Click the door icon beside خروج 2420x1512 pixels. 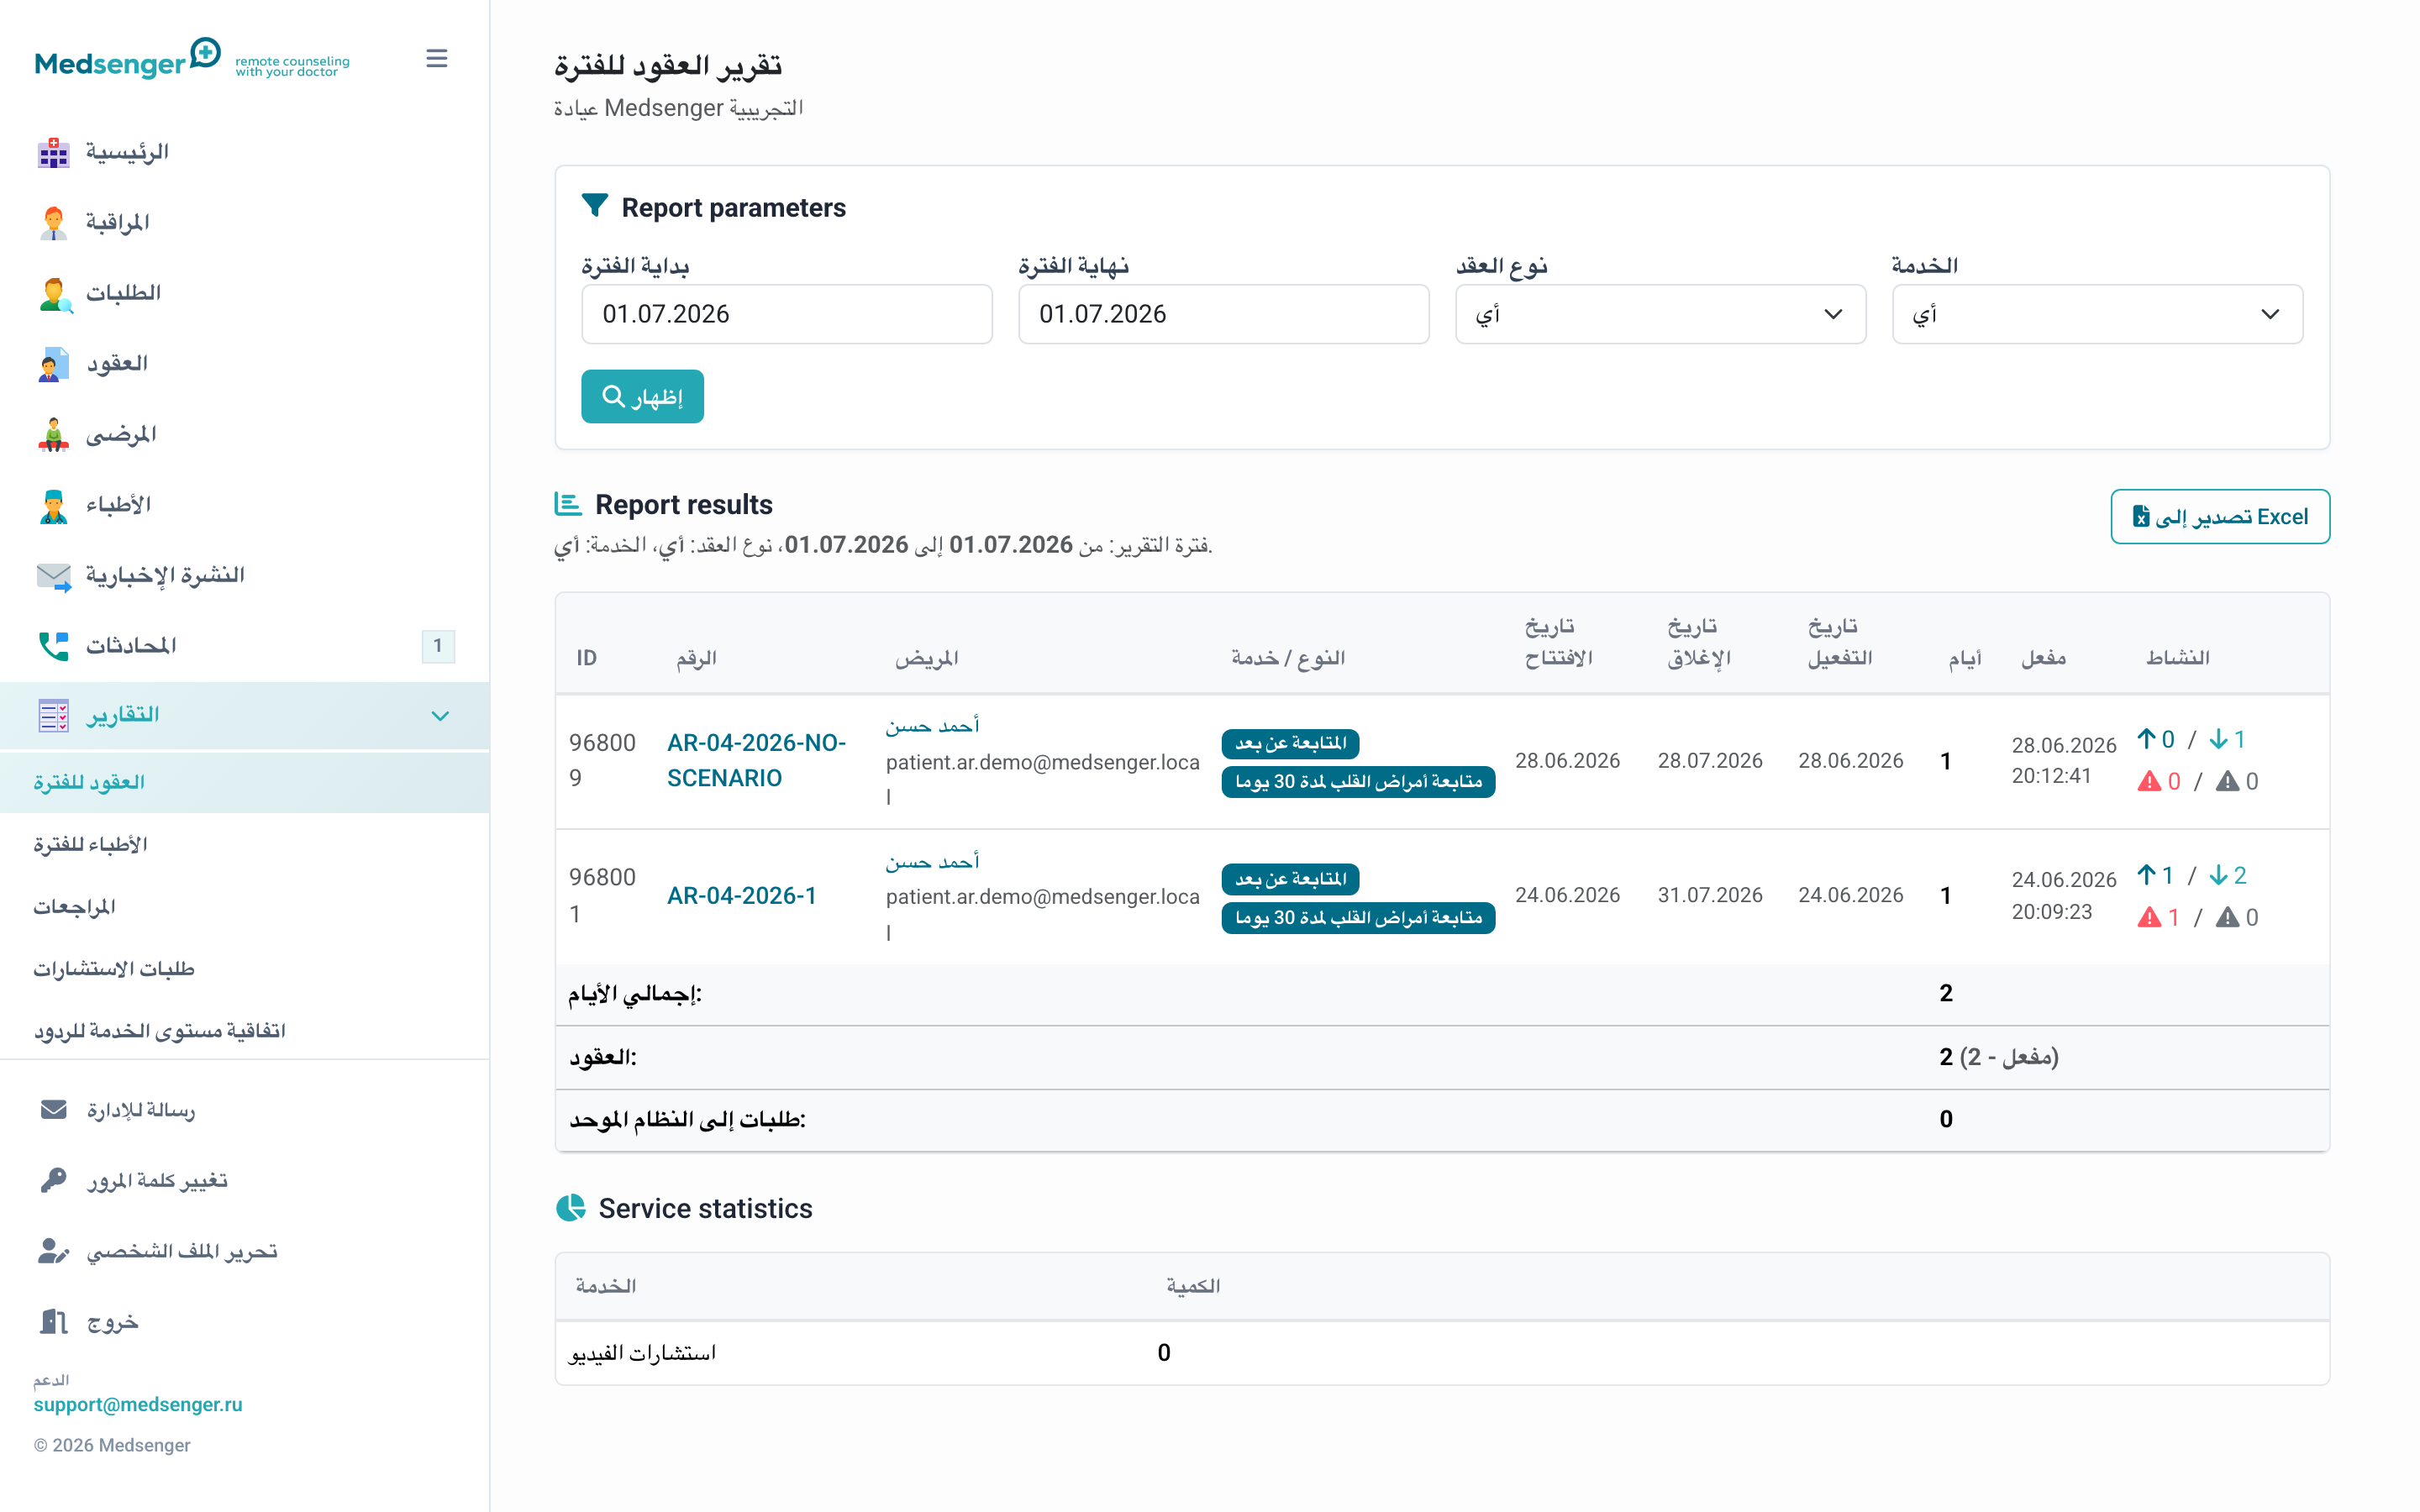coord(54,1321)
